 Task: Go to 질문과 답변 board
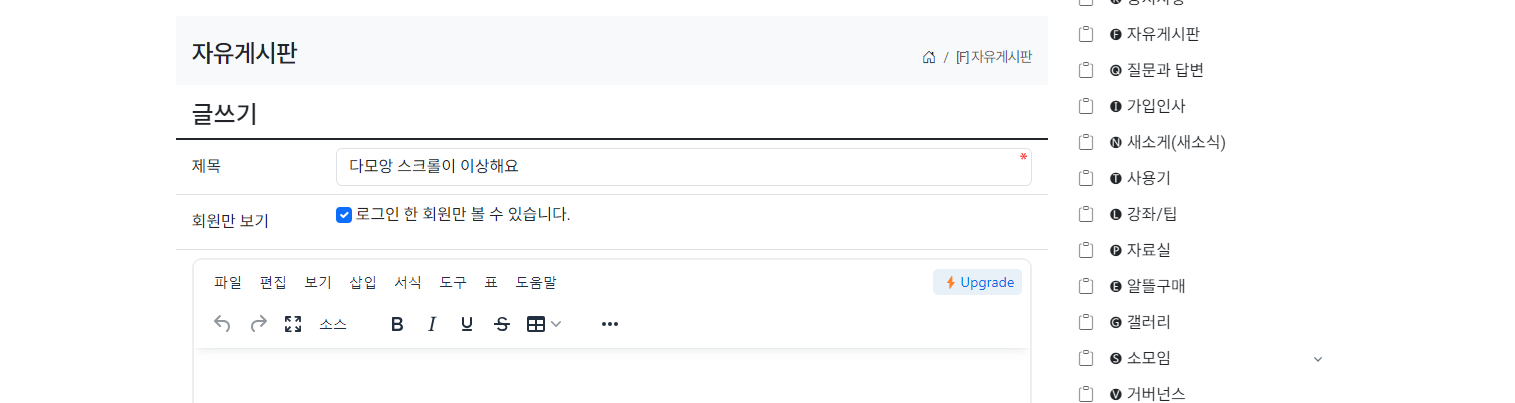tap(1165, 70)
